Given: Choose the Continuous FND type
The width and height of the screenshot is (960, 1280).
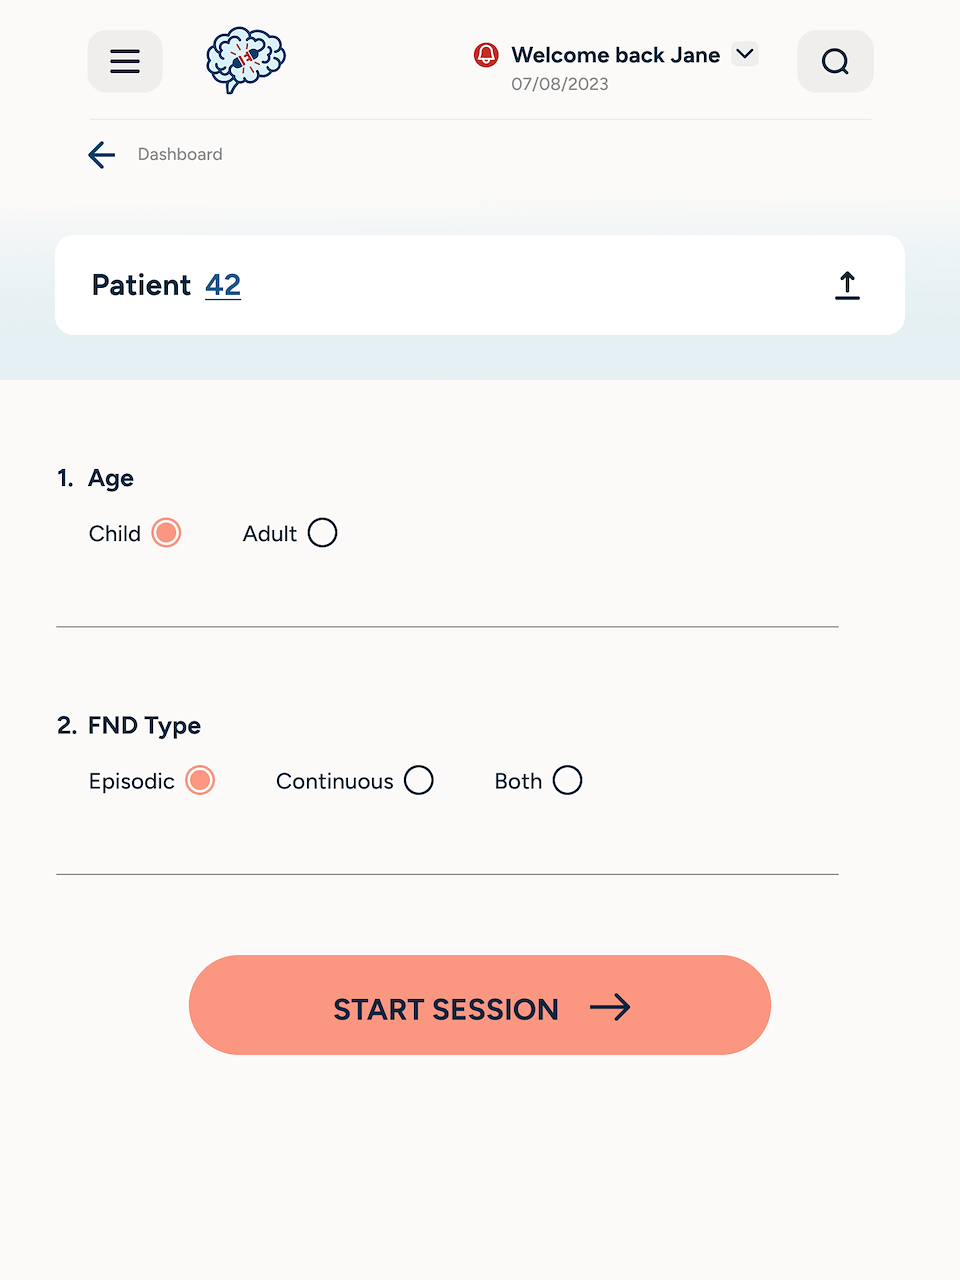Looking at the screenshot, I should tap(419, 780).
